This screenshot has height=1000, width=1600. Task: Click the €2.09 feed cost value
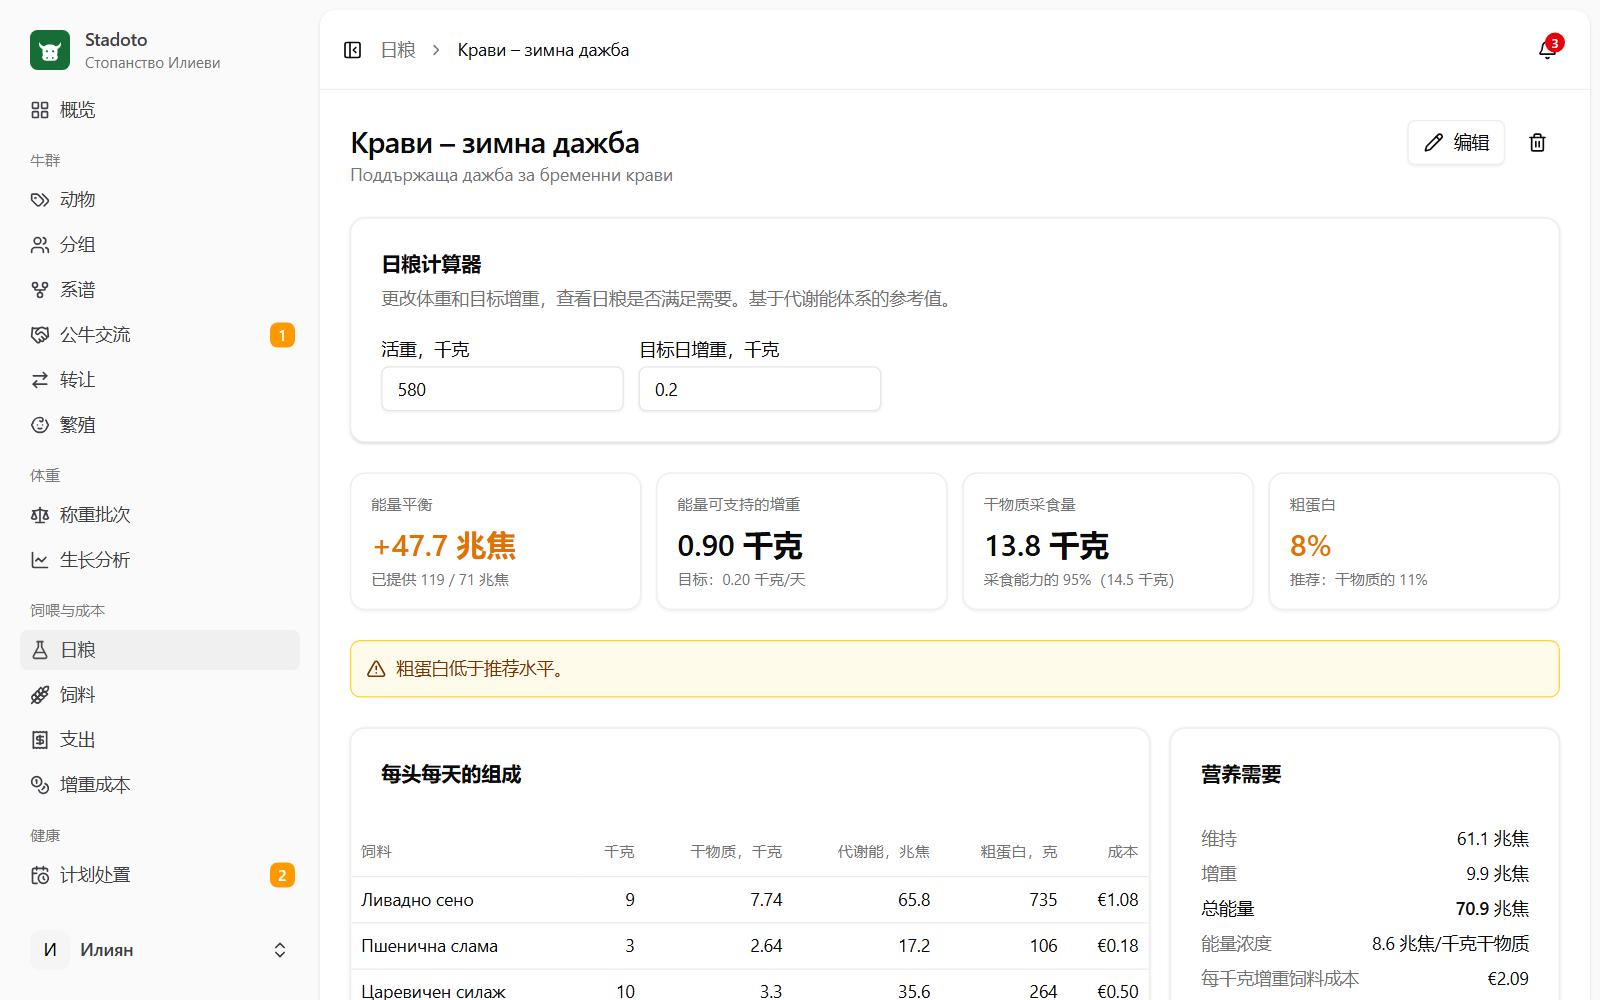point(1508,979)
